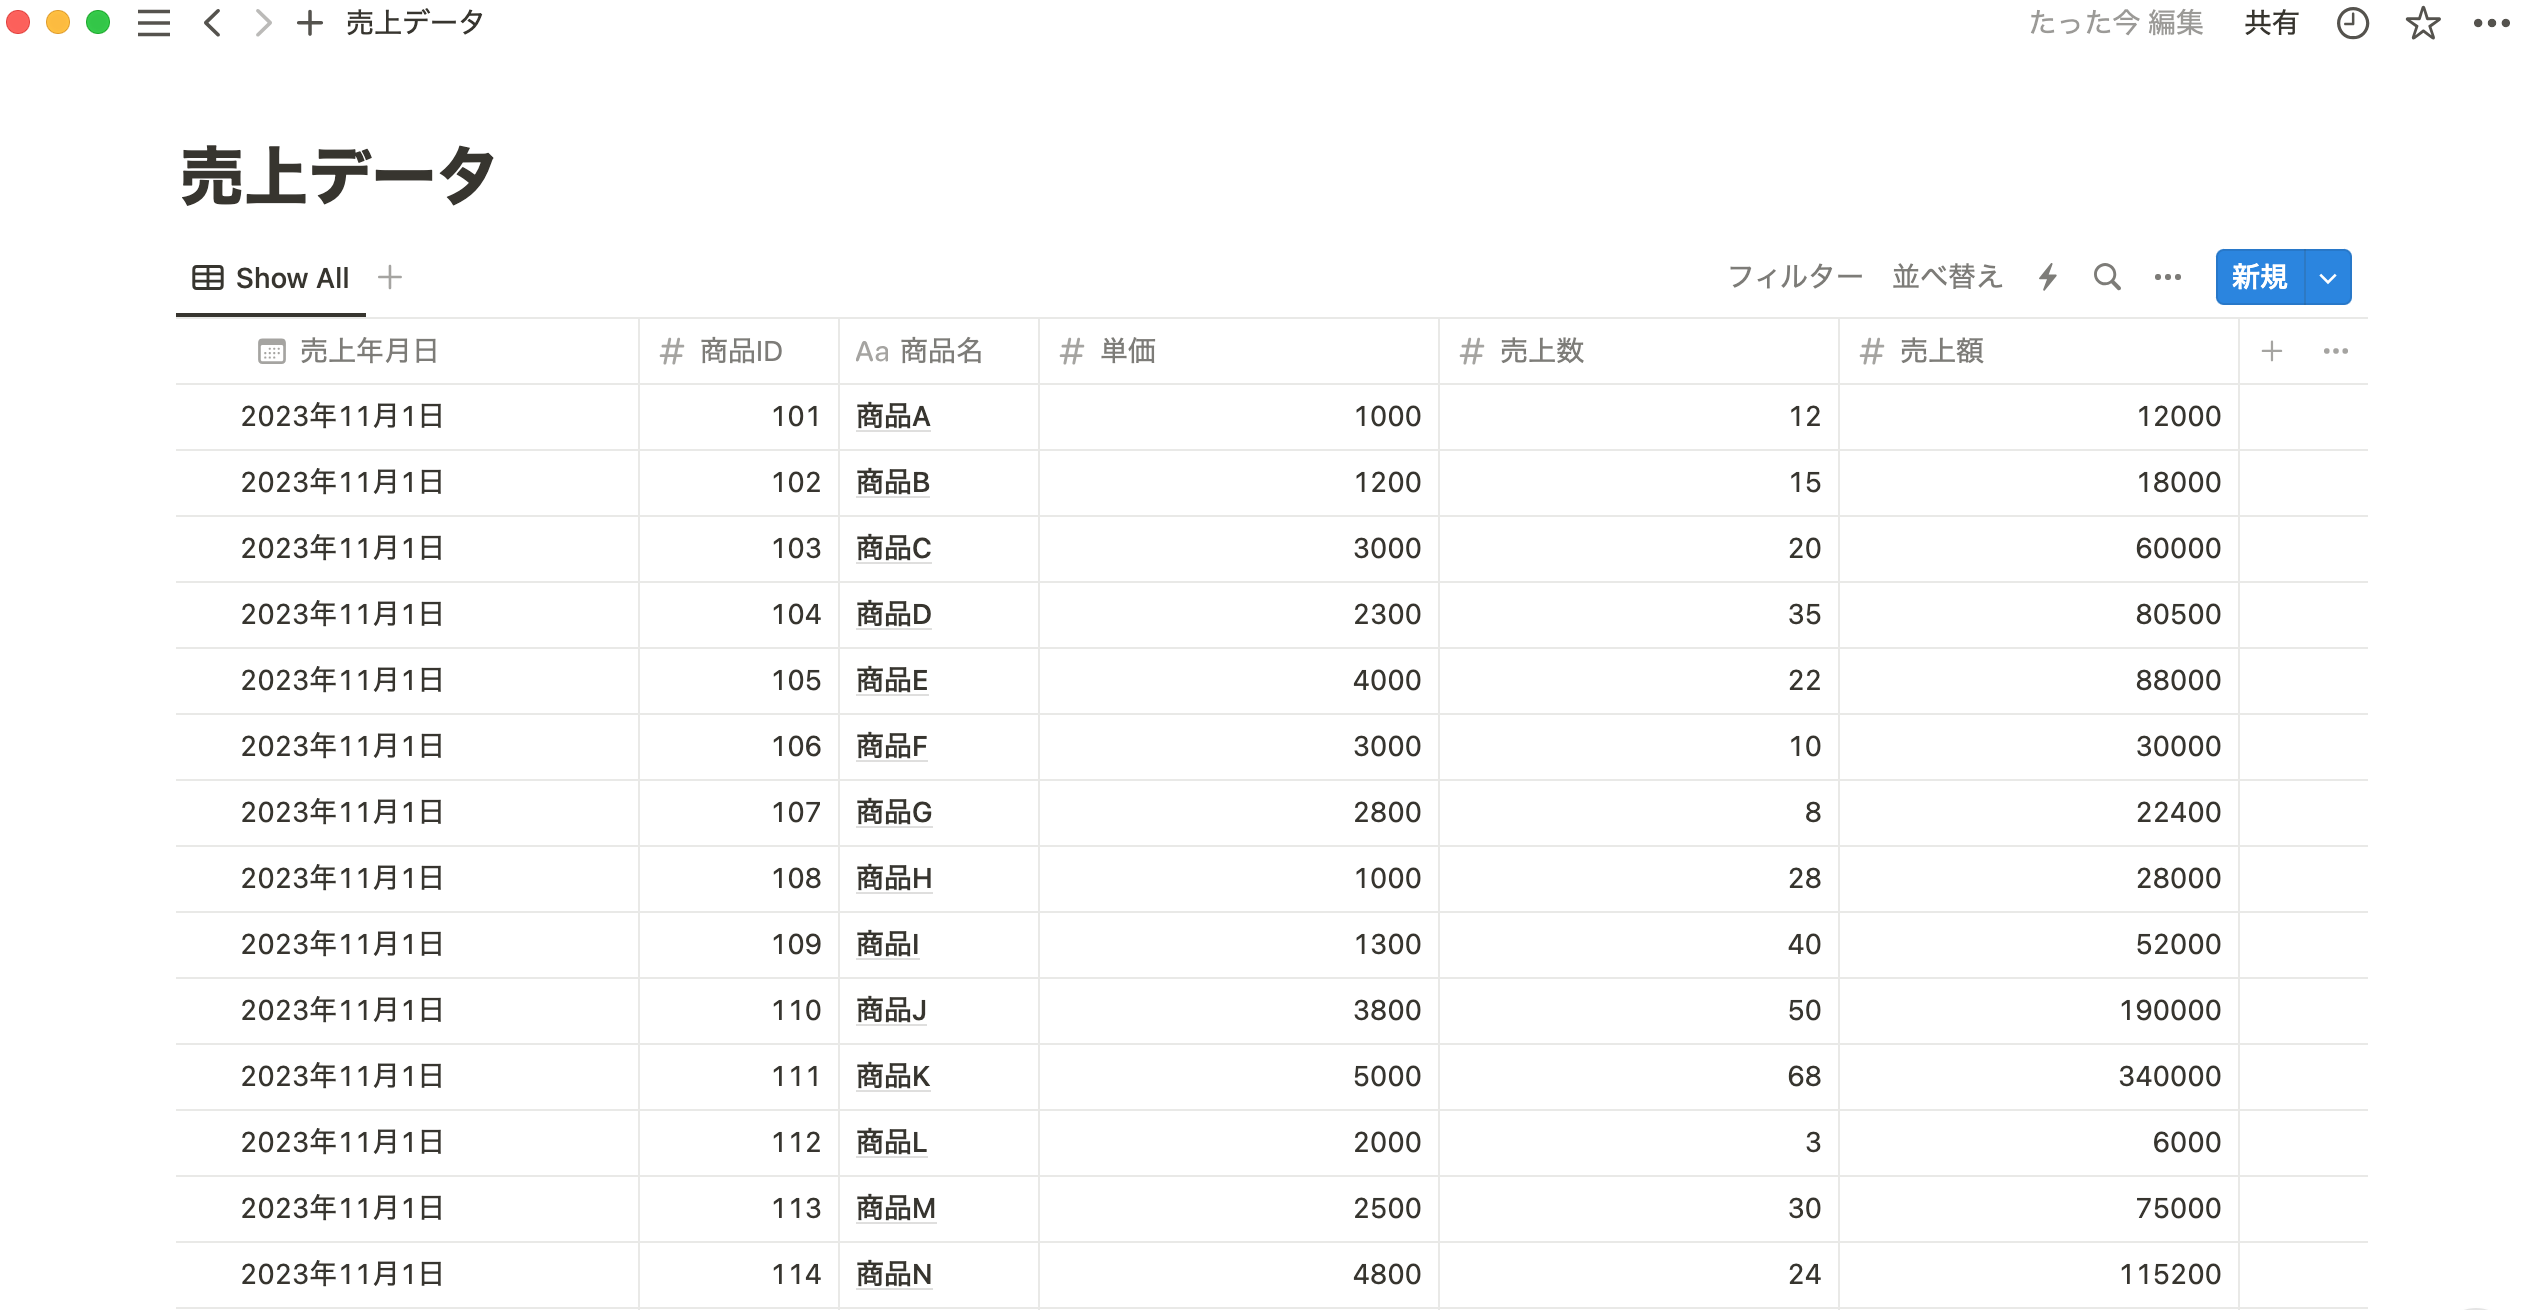Click 売上データ breadcrumb in top bar

pos(415,23)
